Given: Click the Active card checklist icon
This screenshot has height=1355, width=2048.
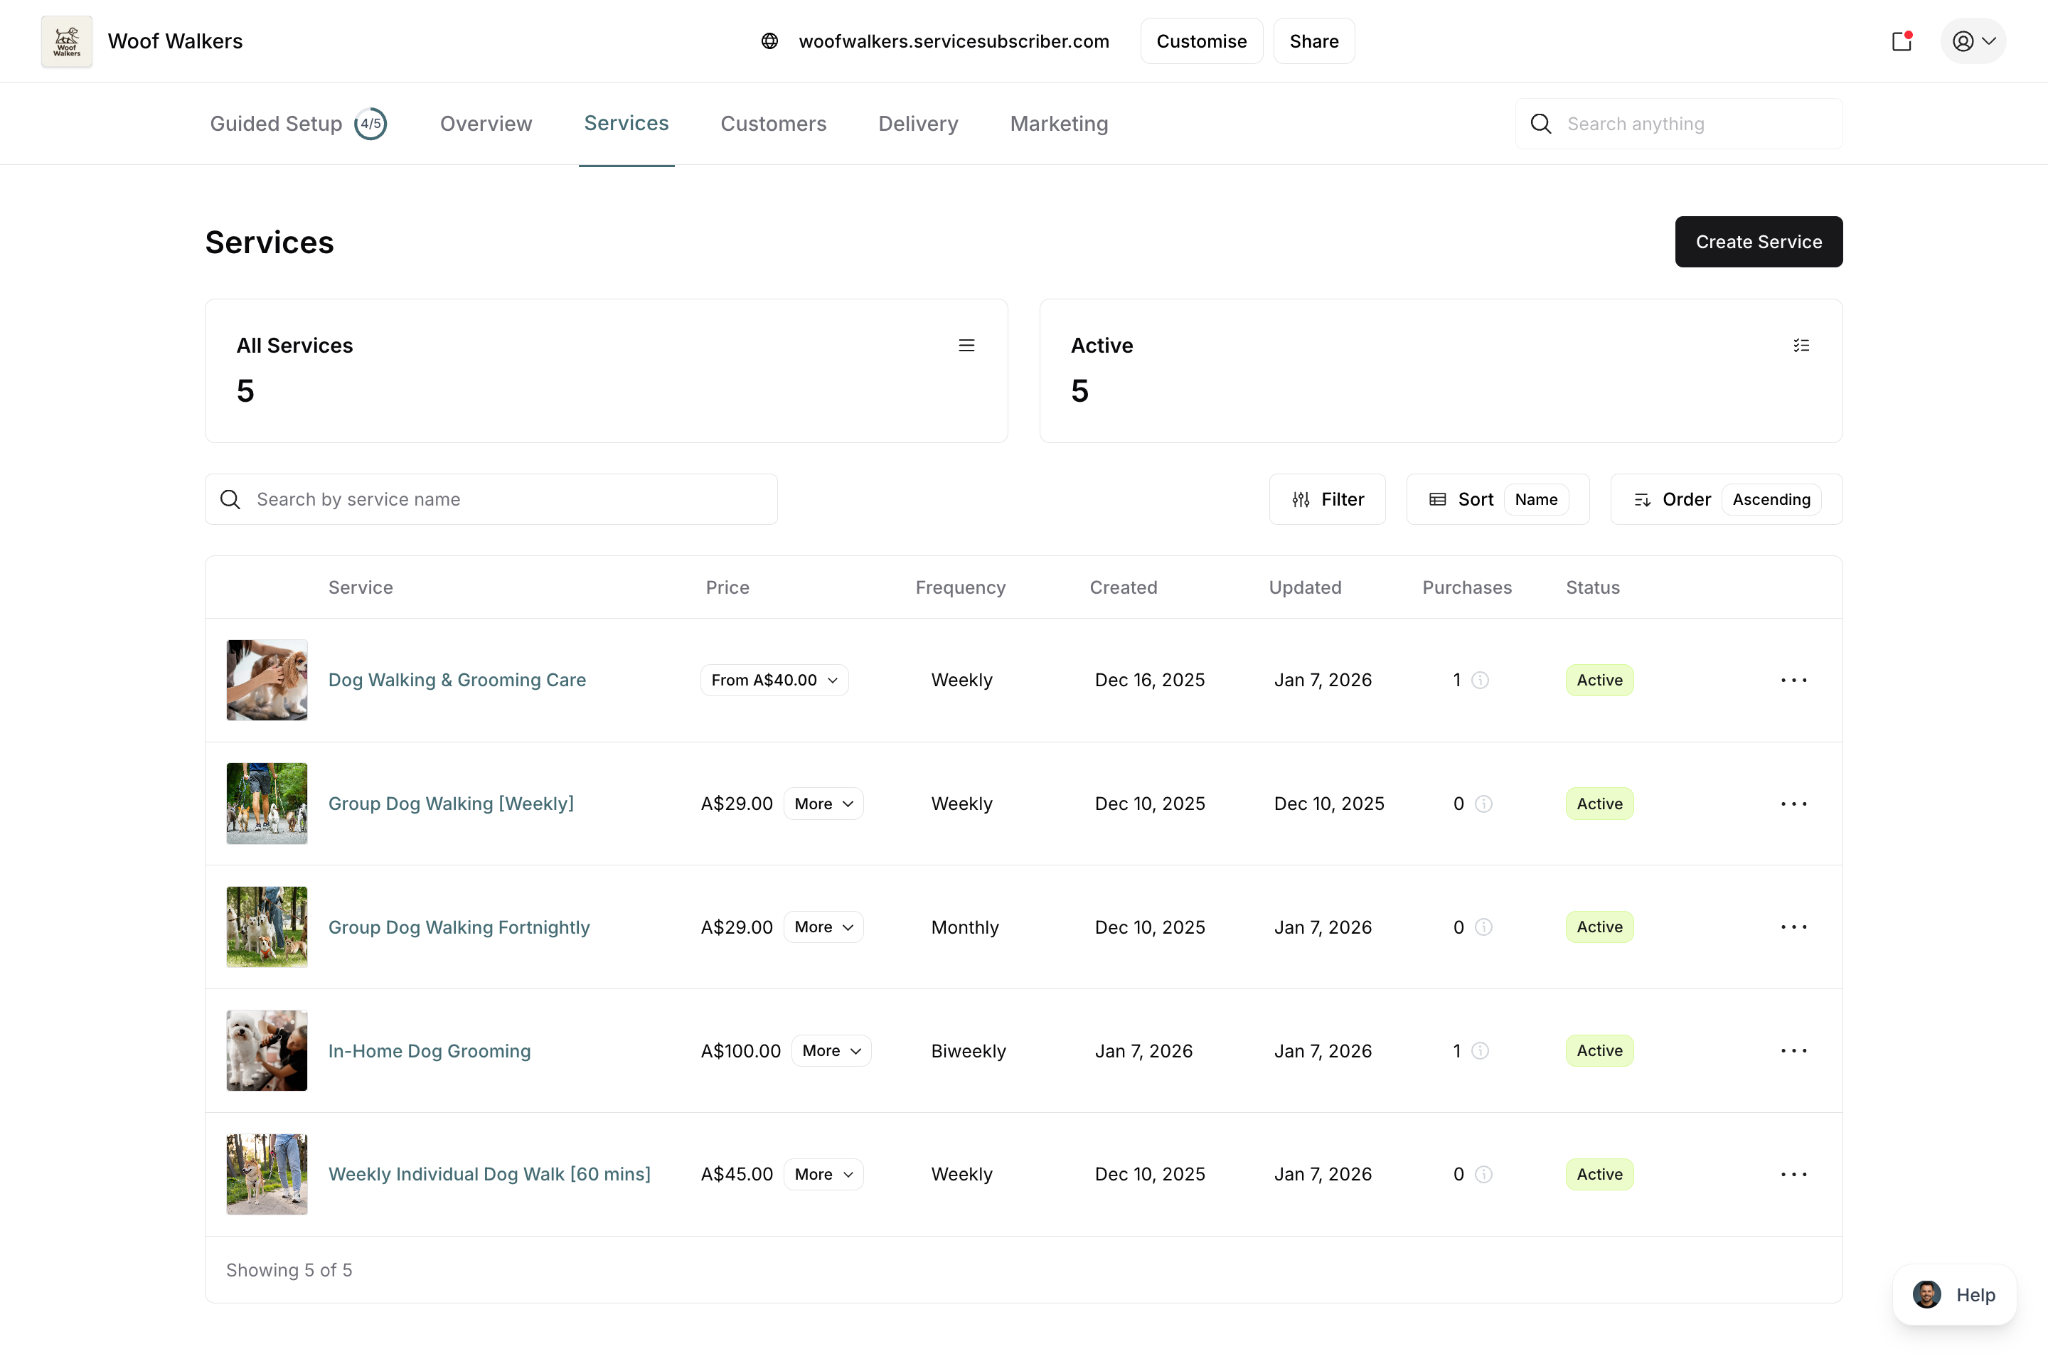Looking at the screenshot, I should pos(1800,345).
